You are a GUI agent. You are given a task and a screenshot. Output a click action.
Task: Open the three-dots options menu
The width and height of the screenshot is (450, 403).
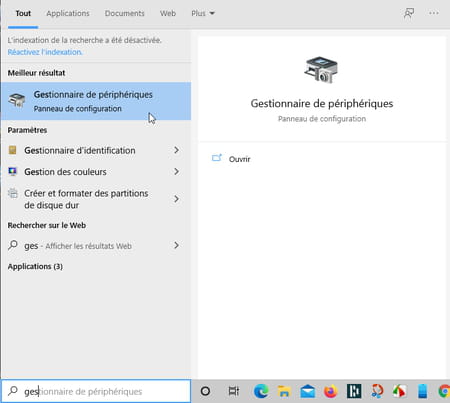click(434, 13)
